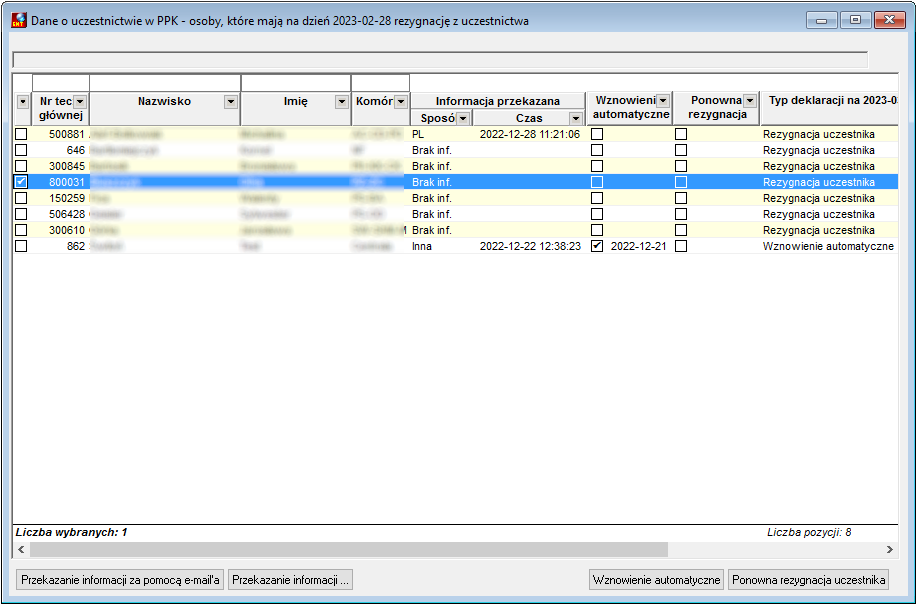This screenshot has width=917, height=605.
Task: Select Brak inf. cell in row 646
Action: tap(441, 150)
